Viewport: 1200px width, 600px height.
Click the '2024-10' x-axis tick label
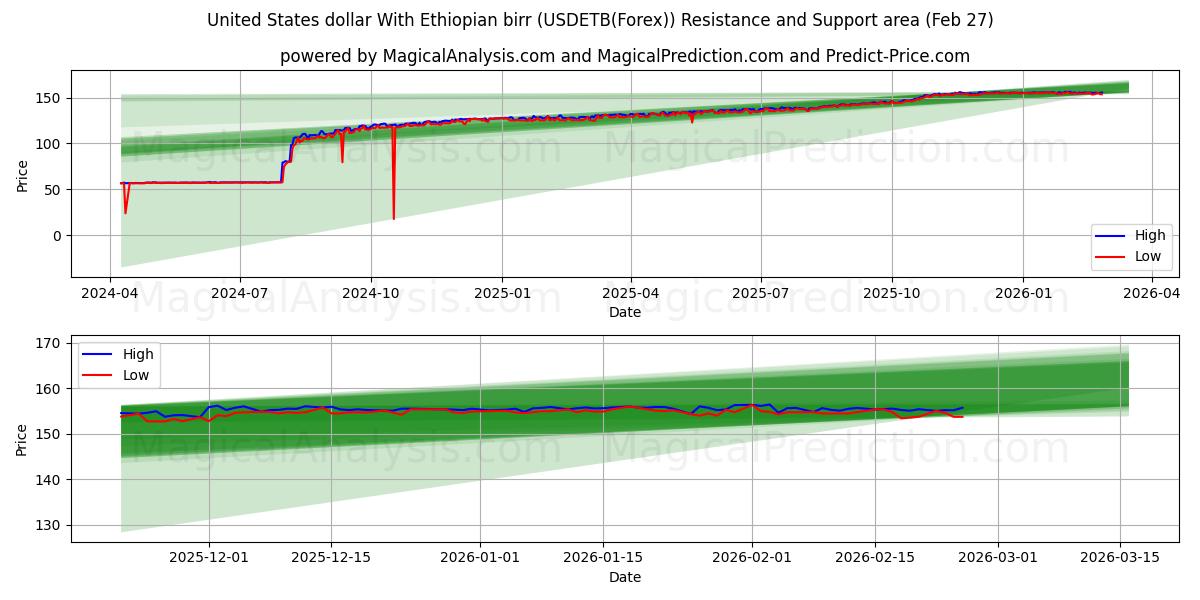371,294
